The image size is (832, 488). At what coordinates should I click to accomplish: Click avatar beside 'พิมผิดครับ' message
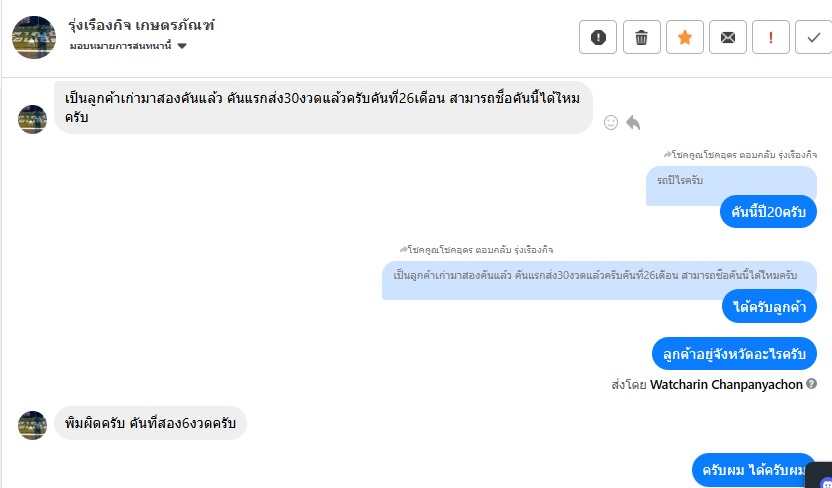pos(32,424)
